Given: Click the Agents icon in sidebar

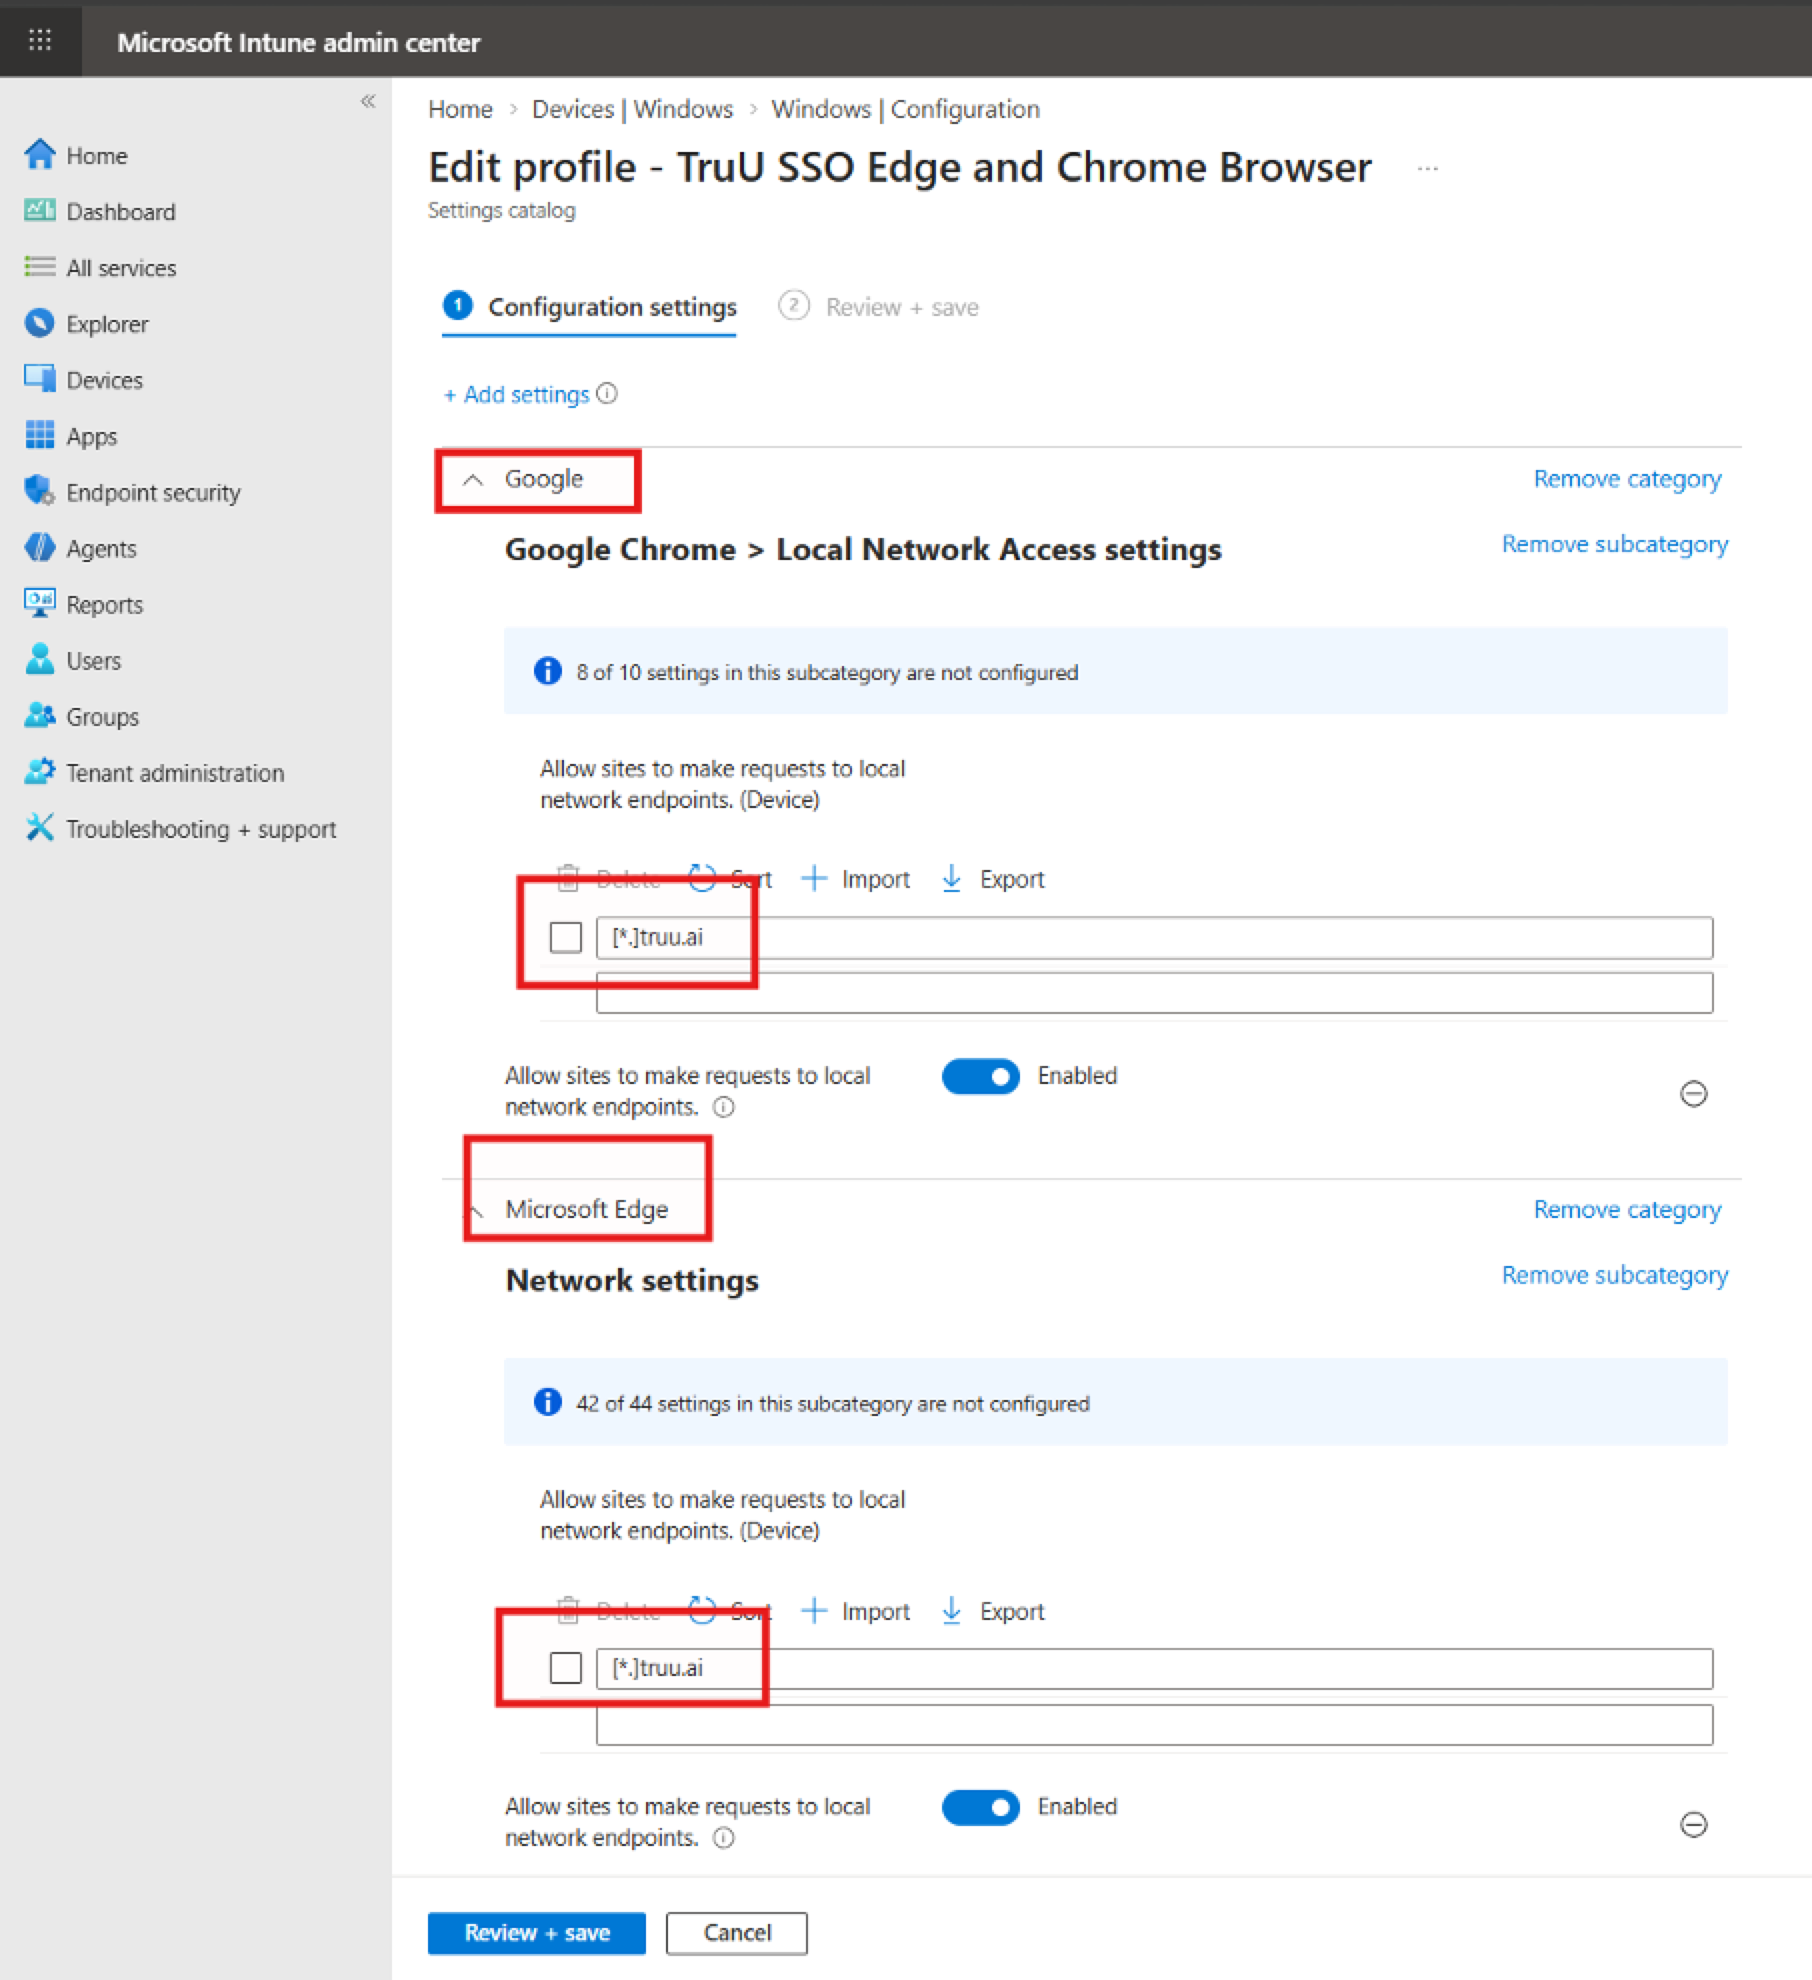Looking at the screenshot, I should pos(40,547).
